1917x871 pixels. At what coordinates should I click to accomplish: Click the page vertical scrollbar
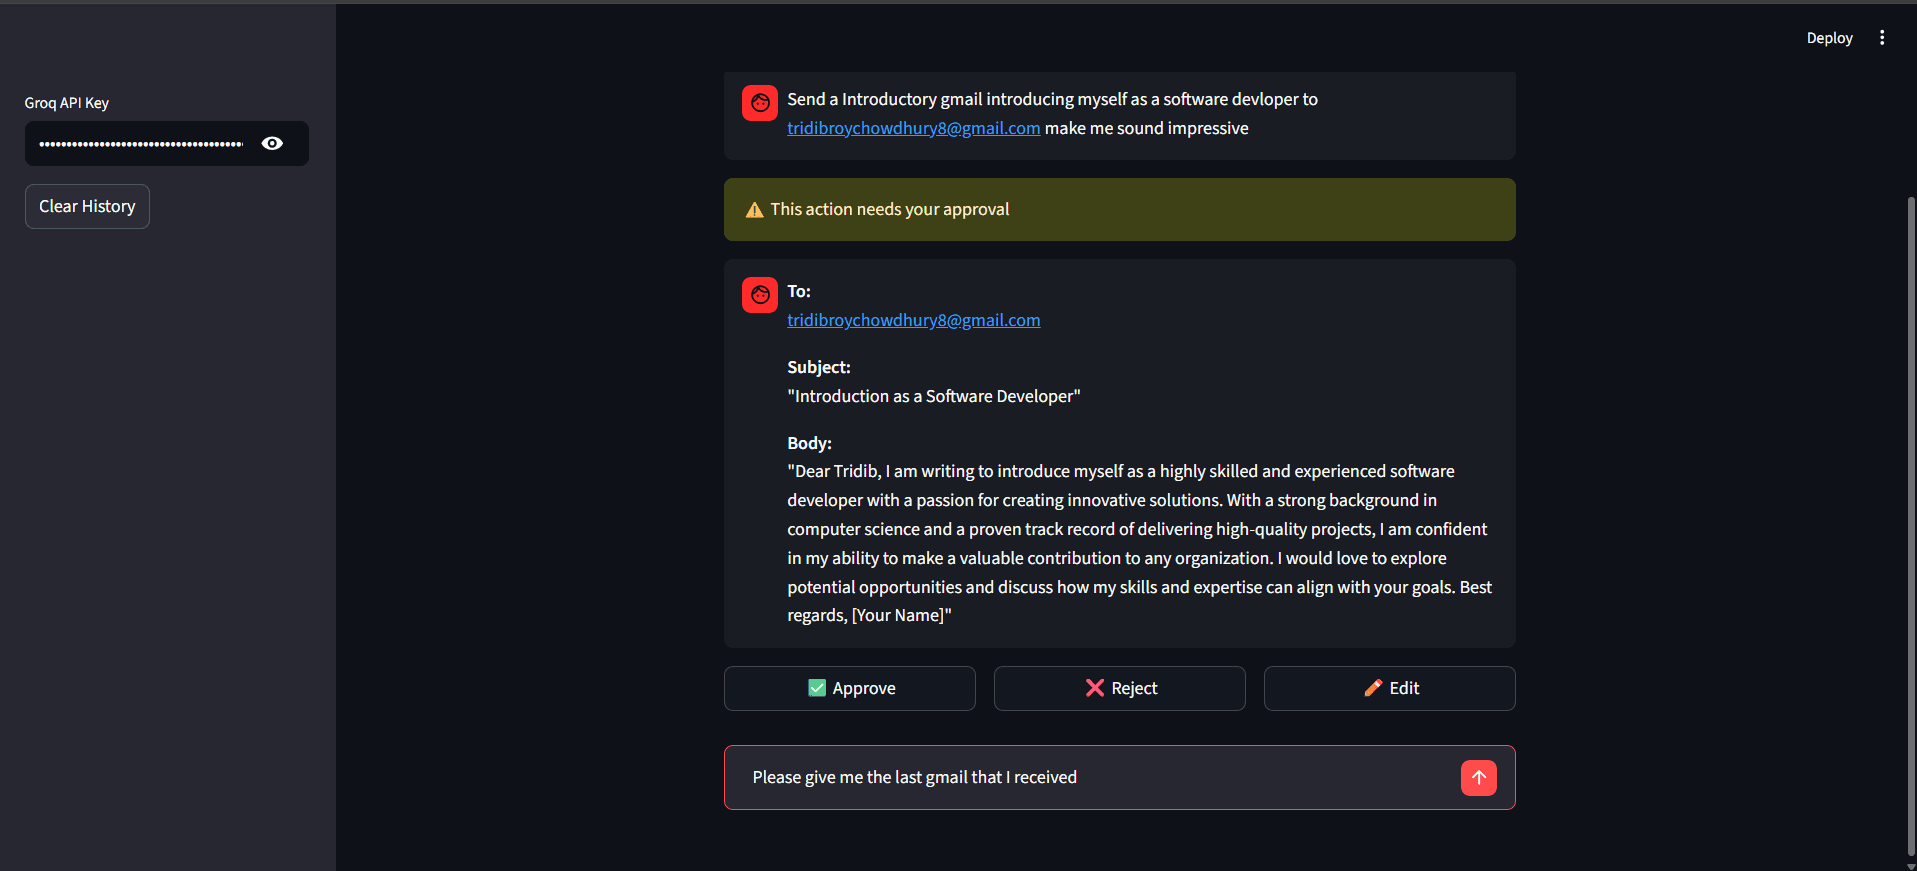click(x=1911, y=500)
